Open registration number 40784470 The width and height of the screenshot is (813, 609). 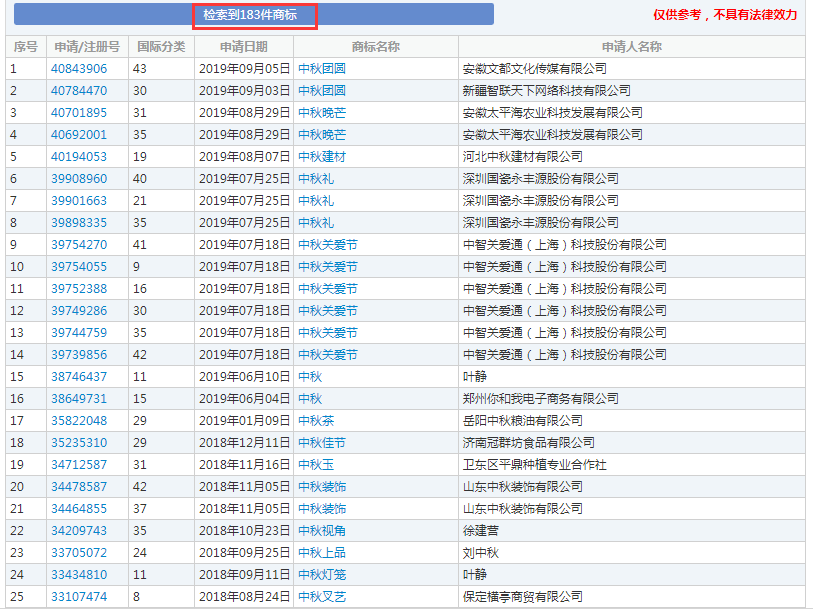(79, 91)
